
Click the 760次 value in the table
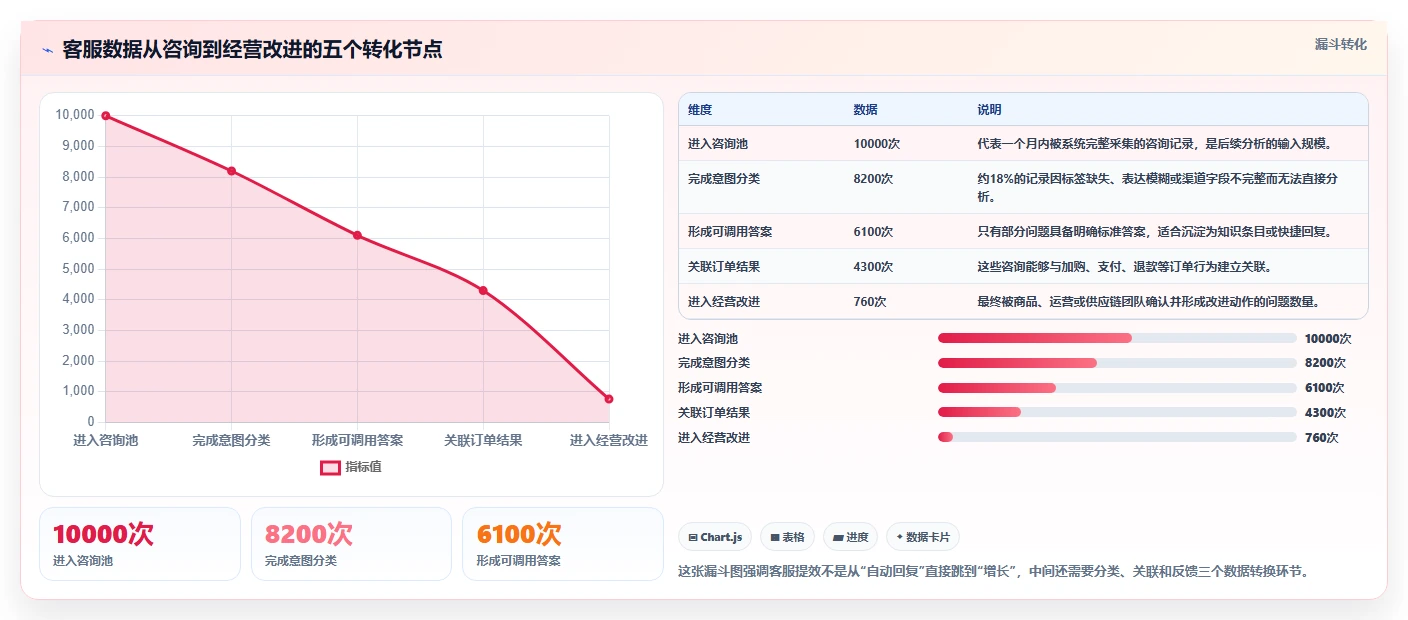click(870, 302)
